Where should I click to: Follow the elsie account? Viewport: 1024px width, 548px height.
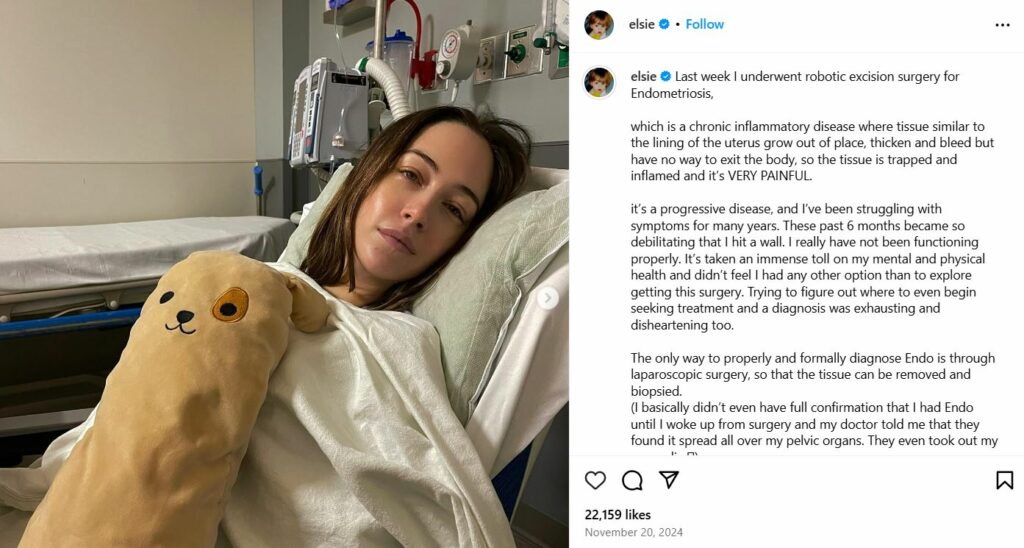tap(705, 24)
